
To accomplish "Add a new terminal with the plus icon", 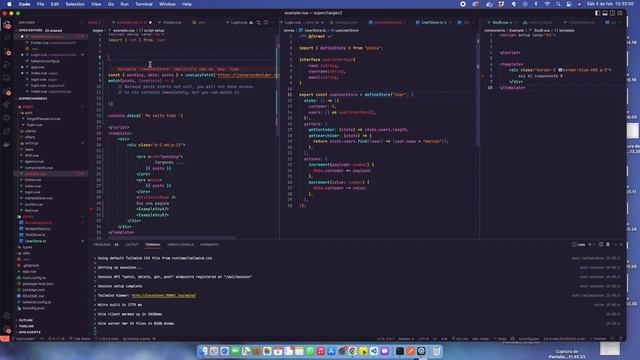I will (x=590, y=244).
